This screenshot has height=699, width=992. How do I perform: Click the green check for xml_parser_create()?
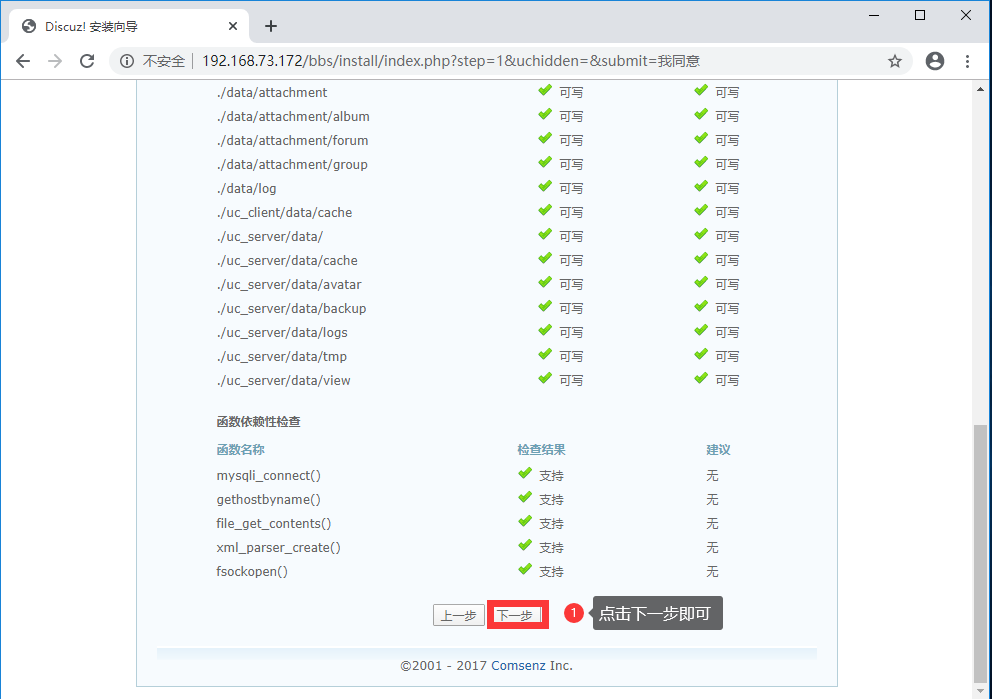point(525,545)
